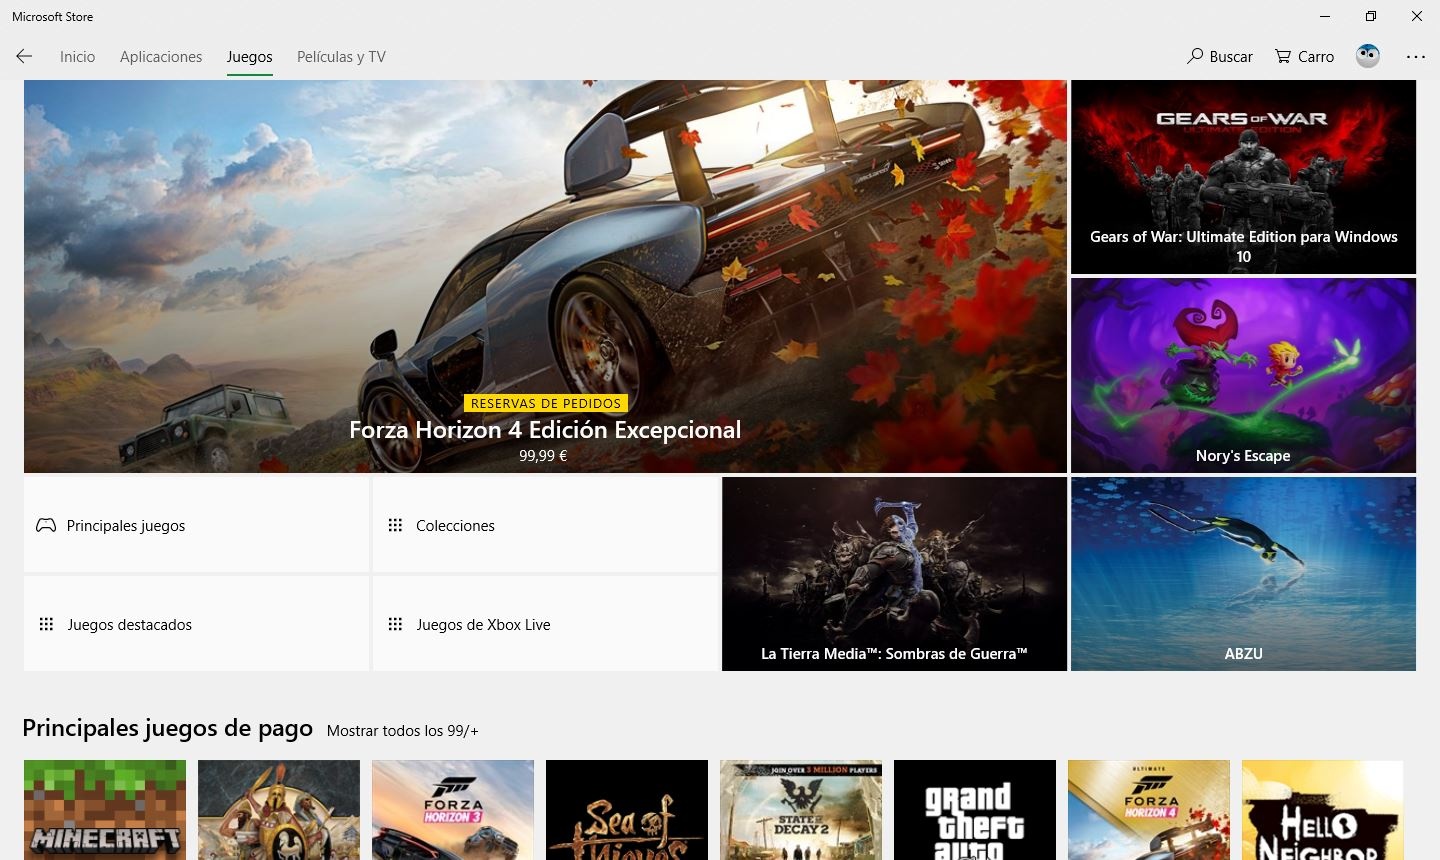The image size is (1440, 860).
Task: Open the shopping cart icon
Action: (x=1283, y=56)
